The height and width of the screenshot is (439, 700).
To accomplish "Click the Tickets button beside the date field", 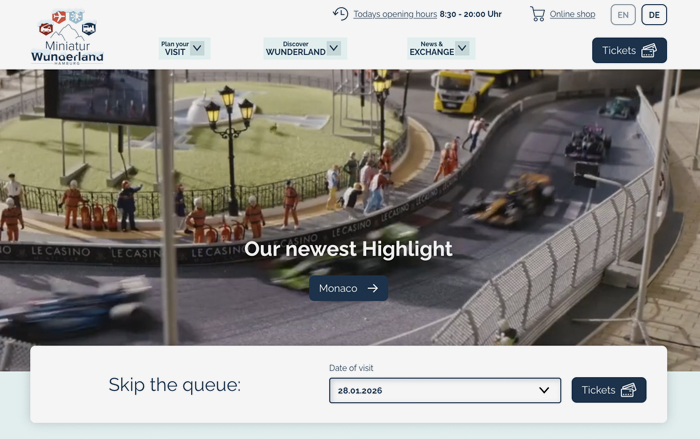I will tap(608, 390).
